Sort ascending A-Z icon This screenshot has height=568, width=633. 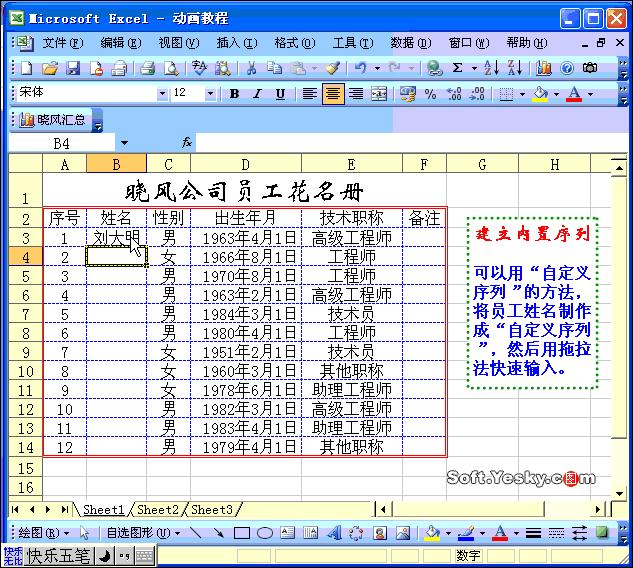click(491, 68)
